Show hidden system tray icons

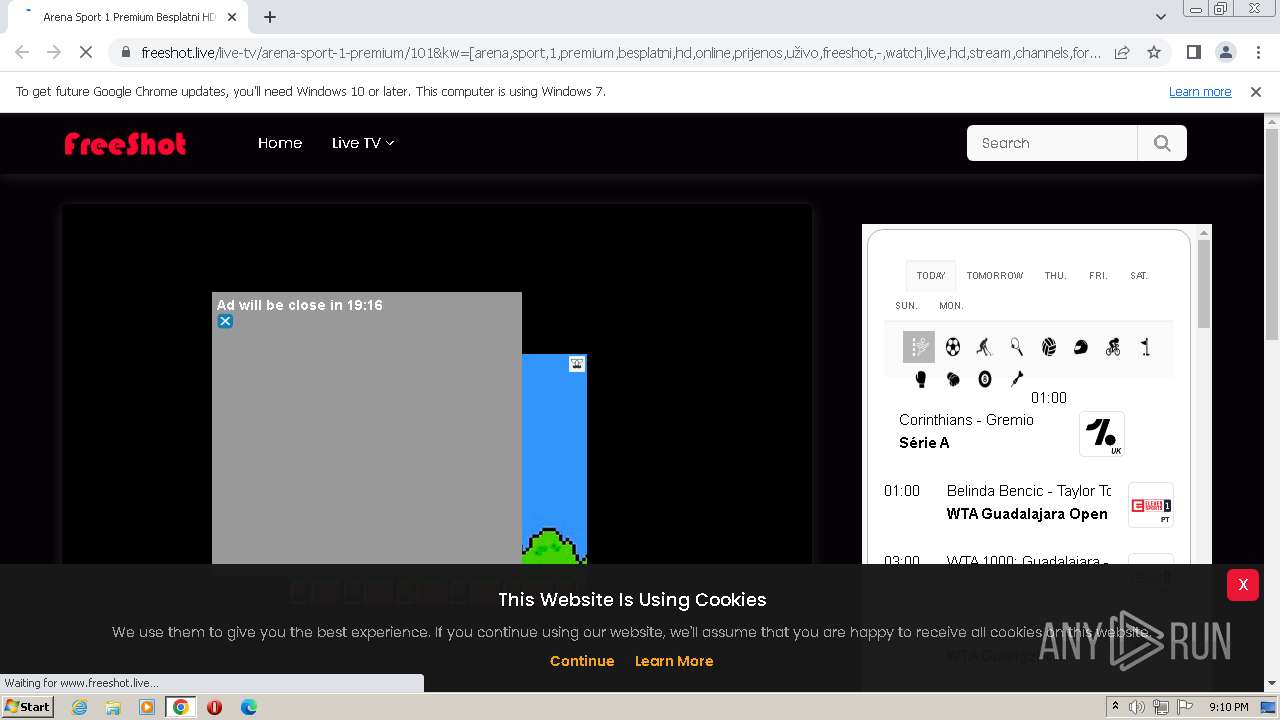click(x=1116, y=707)
